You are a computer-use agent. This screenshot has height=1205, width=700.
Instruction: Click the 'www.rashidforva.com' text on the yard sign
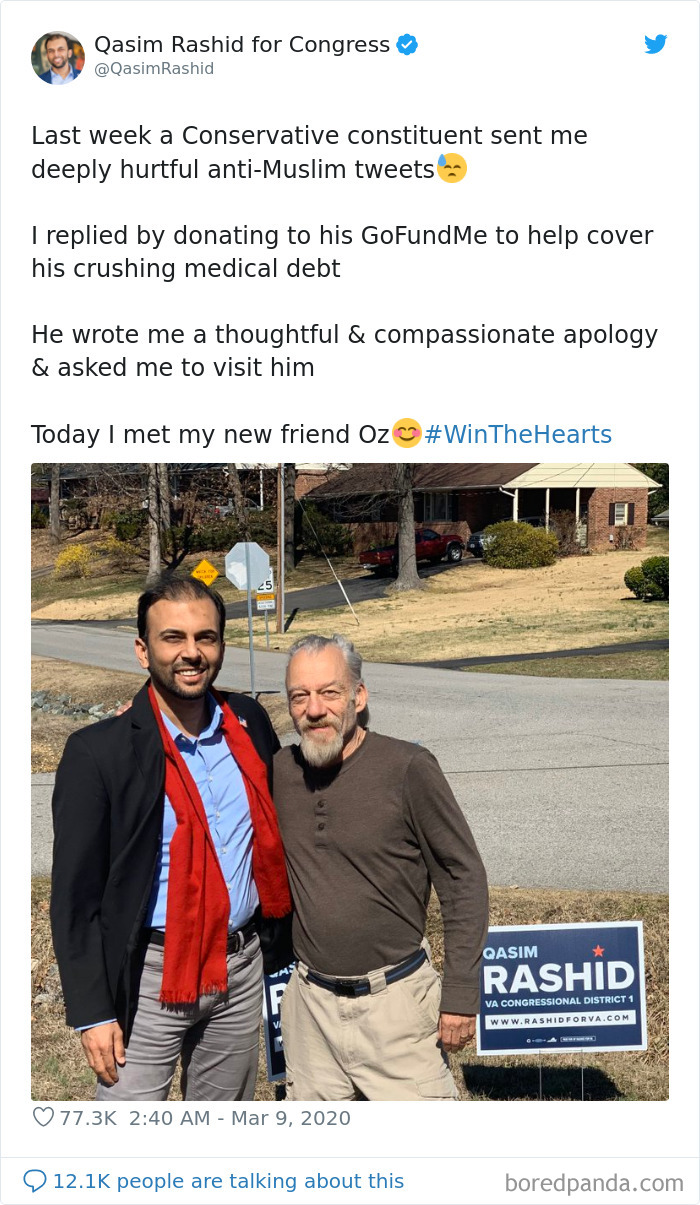(x=560, y=1018)
